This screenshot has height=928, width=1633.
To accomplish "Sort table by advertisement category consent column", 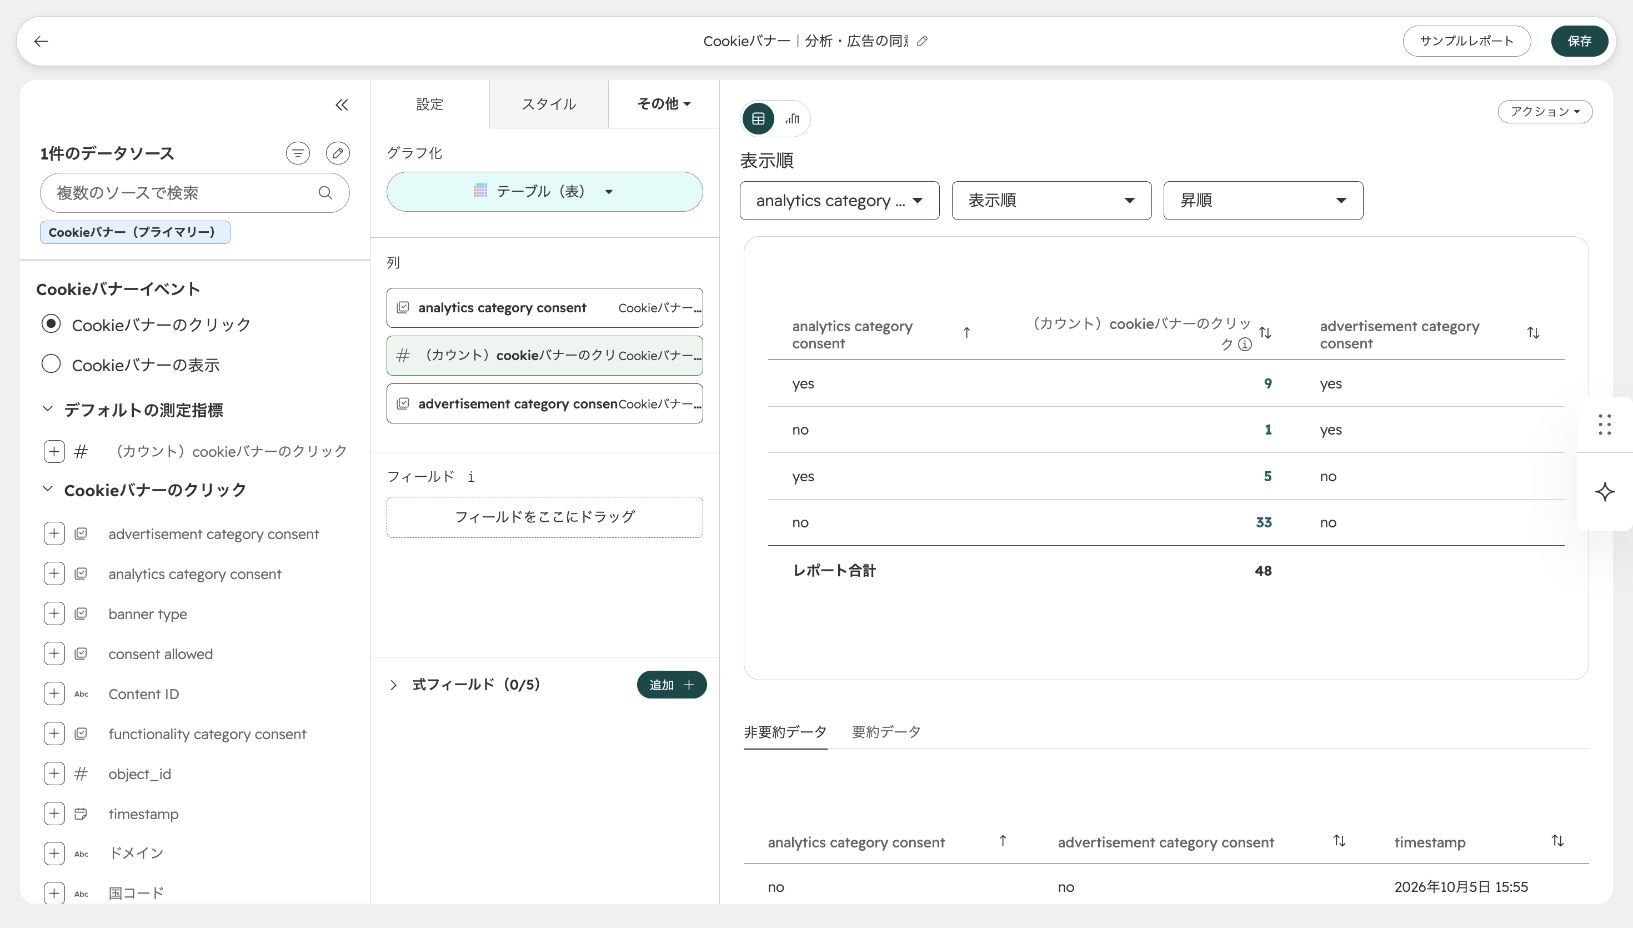I will coord(1533,333).
